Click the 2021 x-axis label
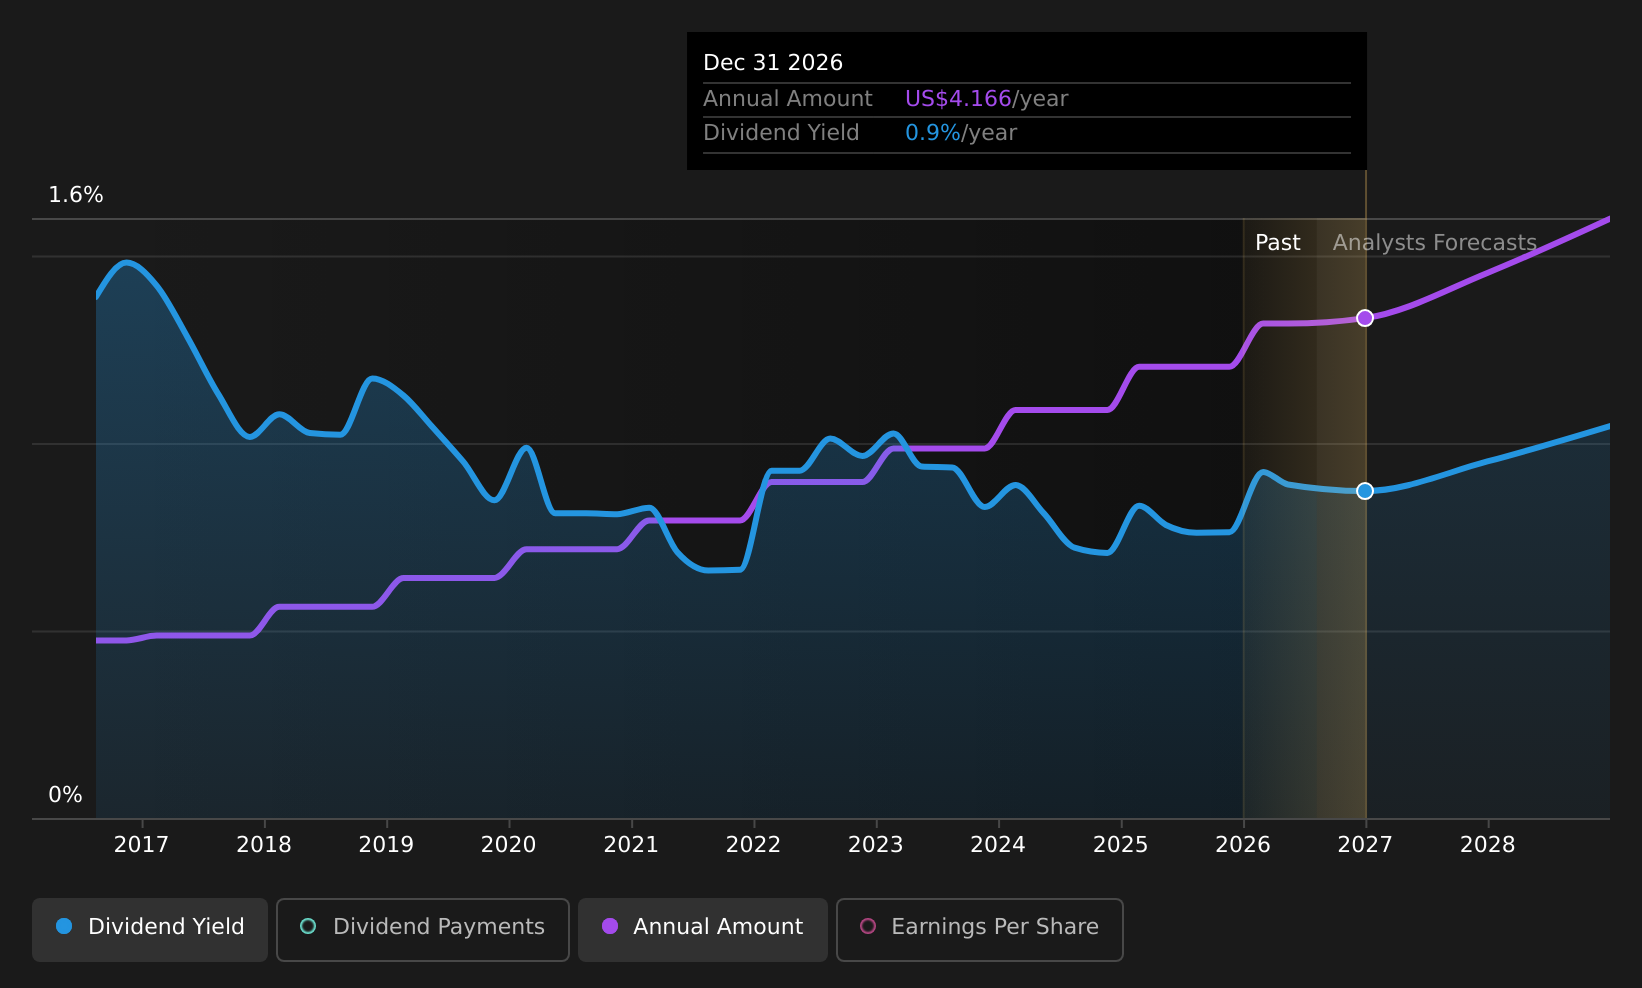 coord(631,845)
